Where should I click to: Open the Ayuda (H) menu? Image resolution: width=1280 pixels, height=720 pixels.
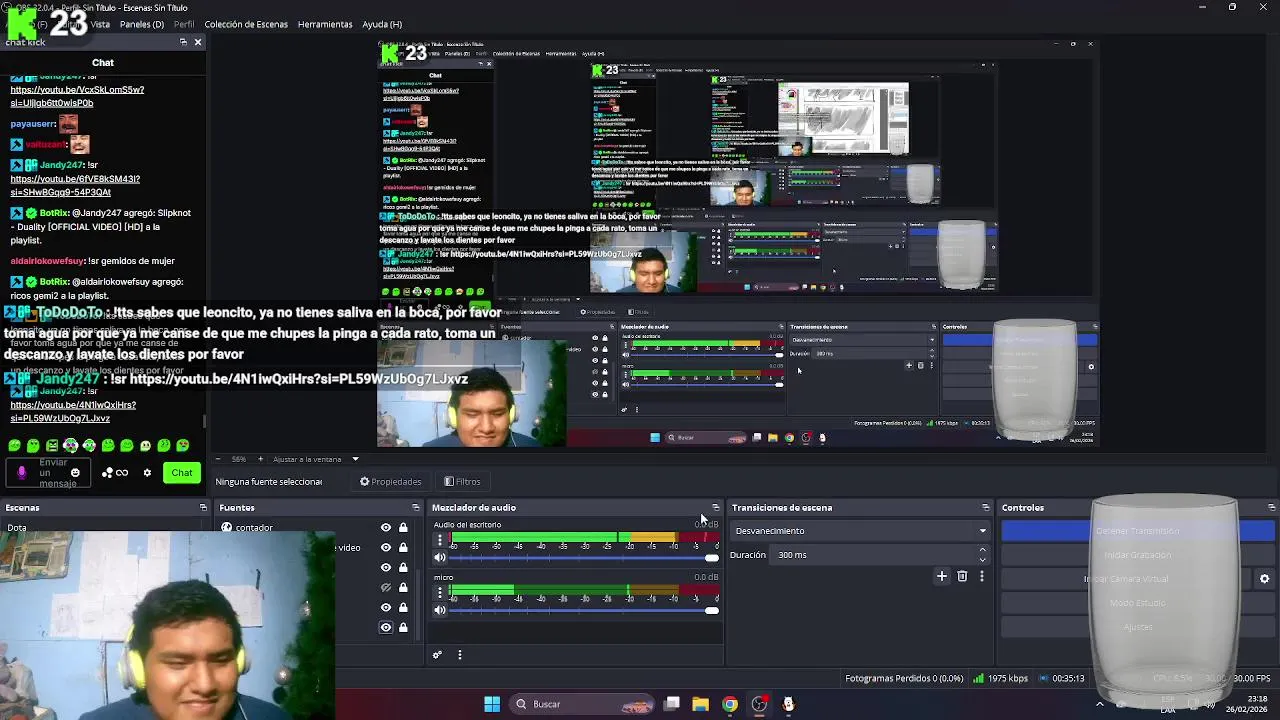(382, 24)
